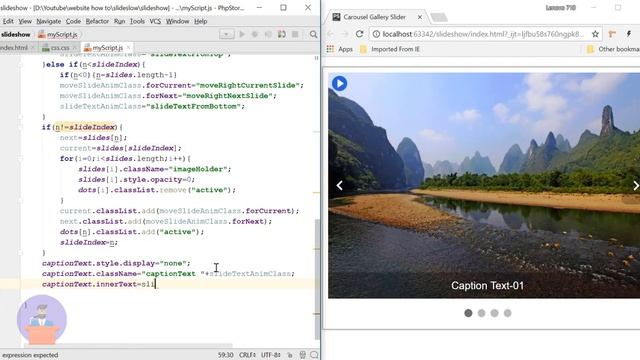Change the CRLF line separator in status bar
Screen dimensions: 640x360
click(x=247, y=355)
